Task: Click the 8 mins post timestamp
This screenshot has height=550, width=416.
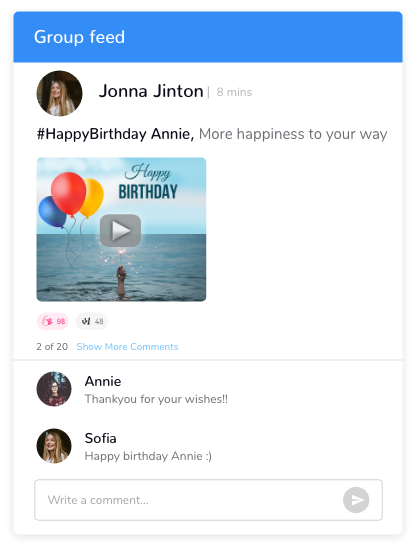Action: point(234,92)
